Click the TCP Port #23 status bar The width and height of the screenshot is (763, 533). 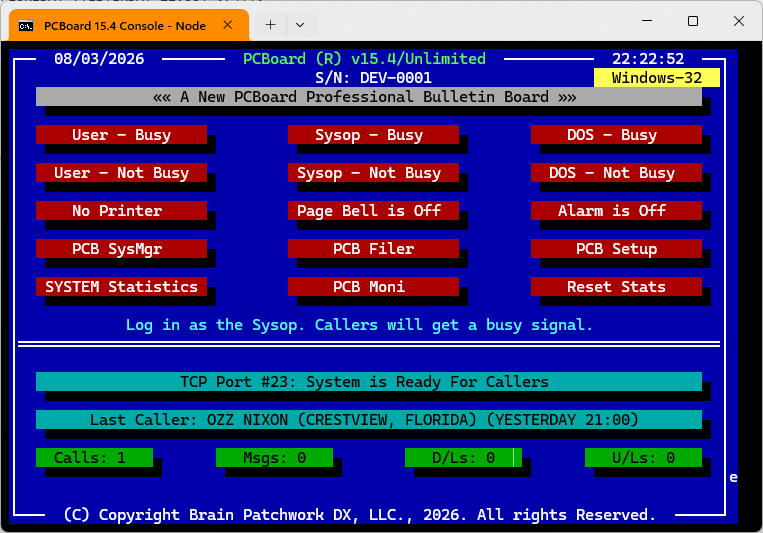tap(369, 382)
